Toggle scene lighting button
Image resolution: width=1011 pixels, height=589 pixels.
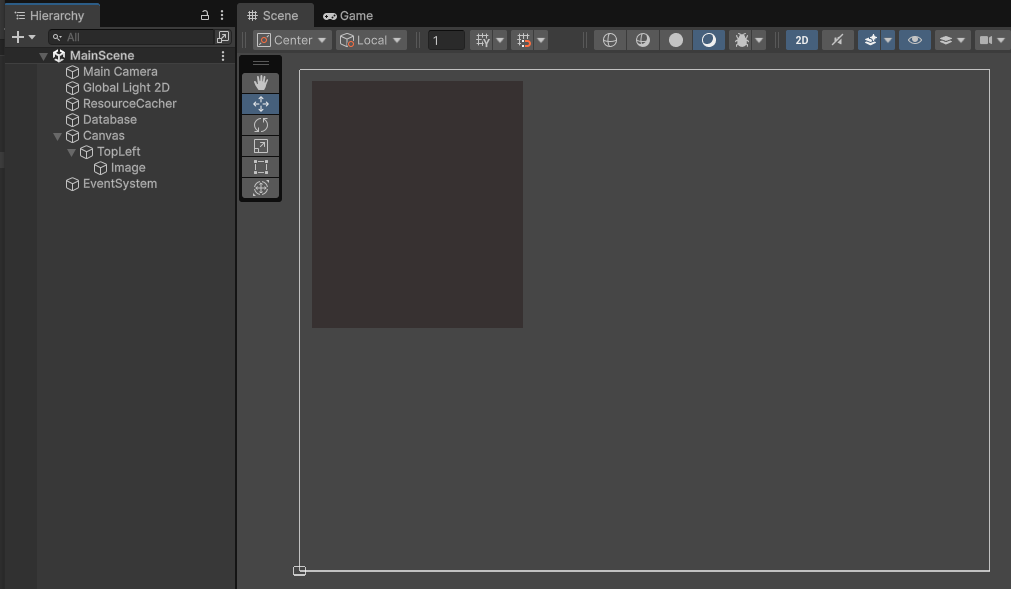837,40
